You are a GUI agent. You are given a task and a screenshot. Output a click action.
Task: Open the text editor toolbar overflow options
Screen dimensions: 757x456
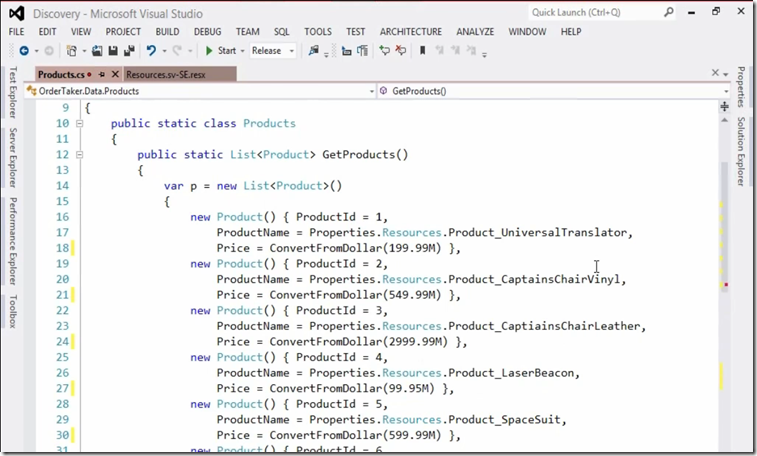tap(484, 54)
